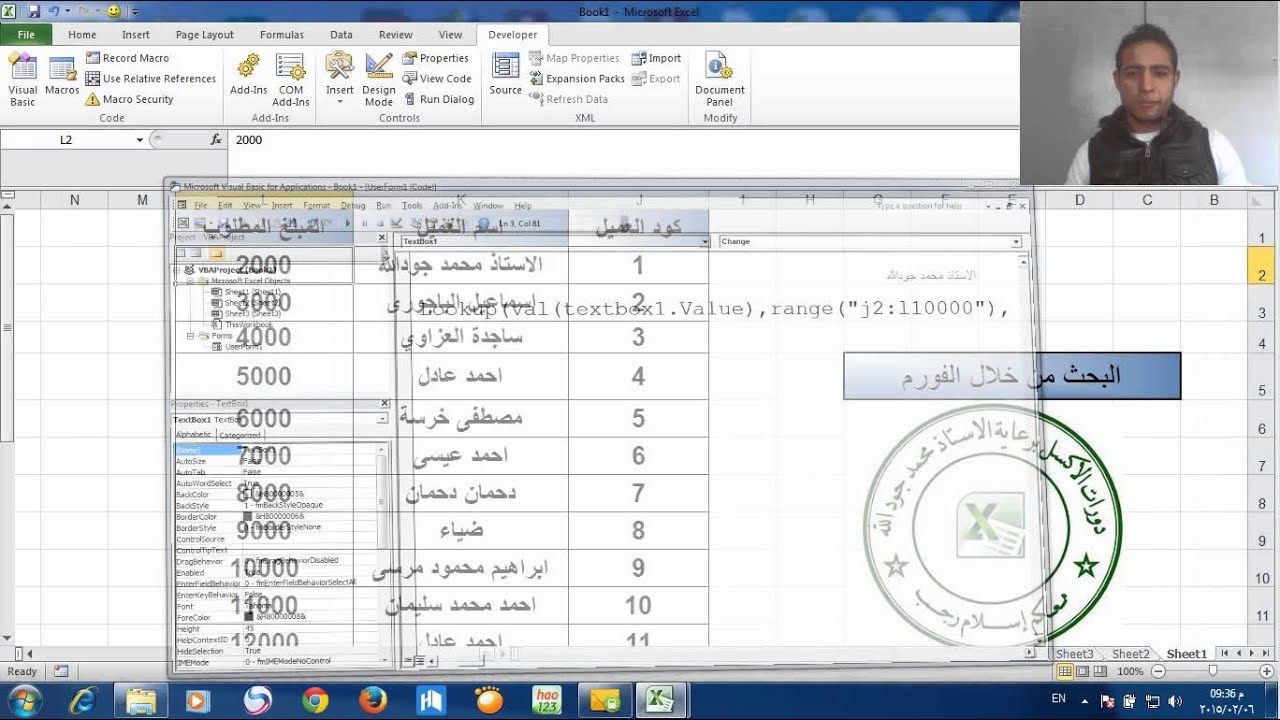1280x720 pixels.
Task: Click cell with customer احمد عيسى
Action: (x=461, y=456)
